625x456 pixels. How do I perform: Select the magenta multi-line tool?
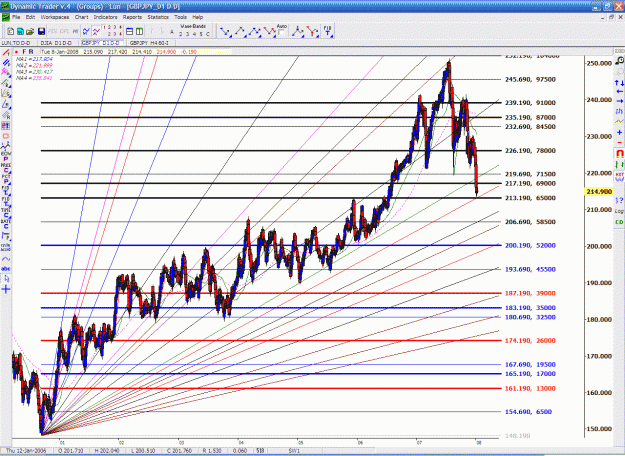click(6, 72)
